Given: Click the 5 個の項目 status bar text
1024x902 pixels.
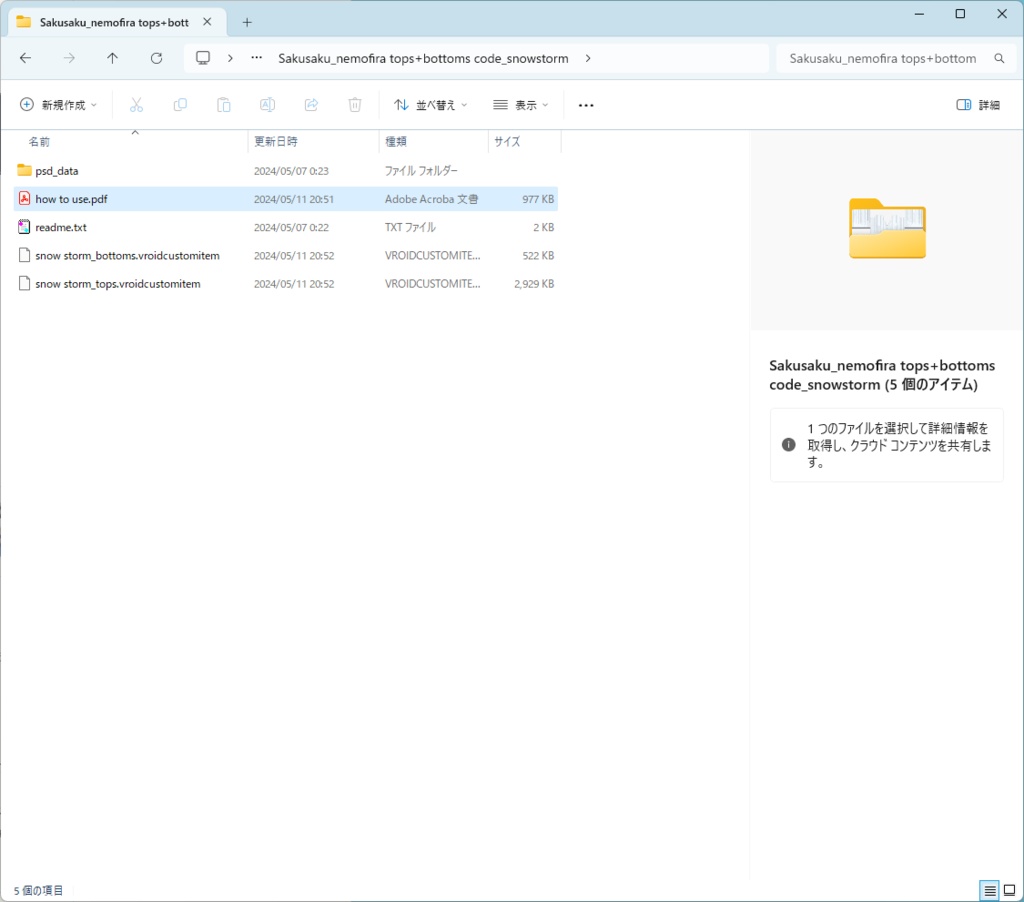Looking at the screenshot, I should pos(39,890).
